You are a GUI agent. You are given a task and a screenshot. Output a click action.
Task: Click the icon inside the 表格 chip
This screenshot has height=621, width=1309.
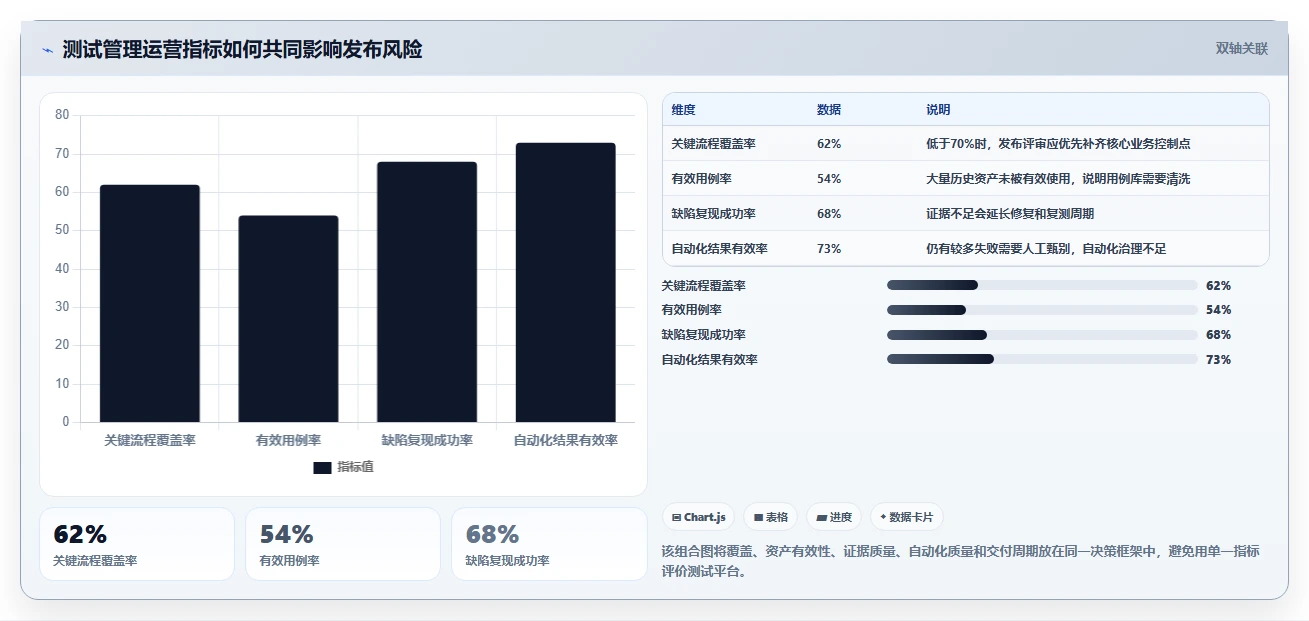click(x=759, y=517)
